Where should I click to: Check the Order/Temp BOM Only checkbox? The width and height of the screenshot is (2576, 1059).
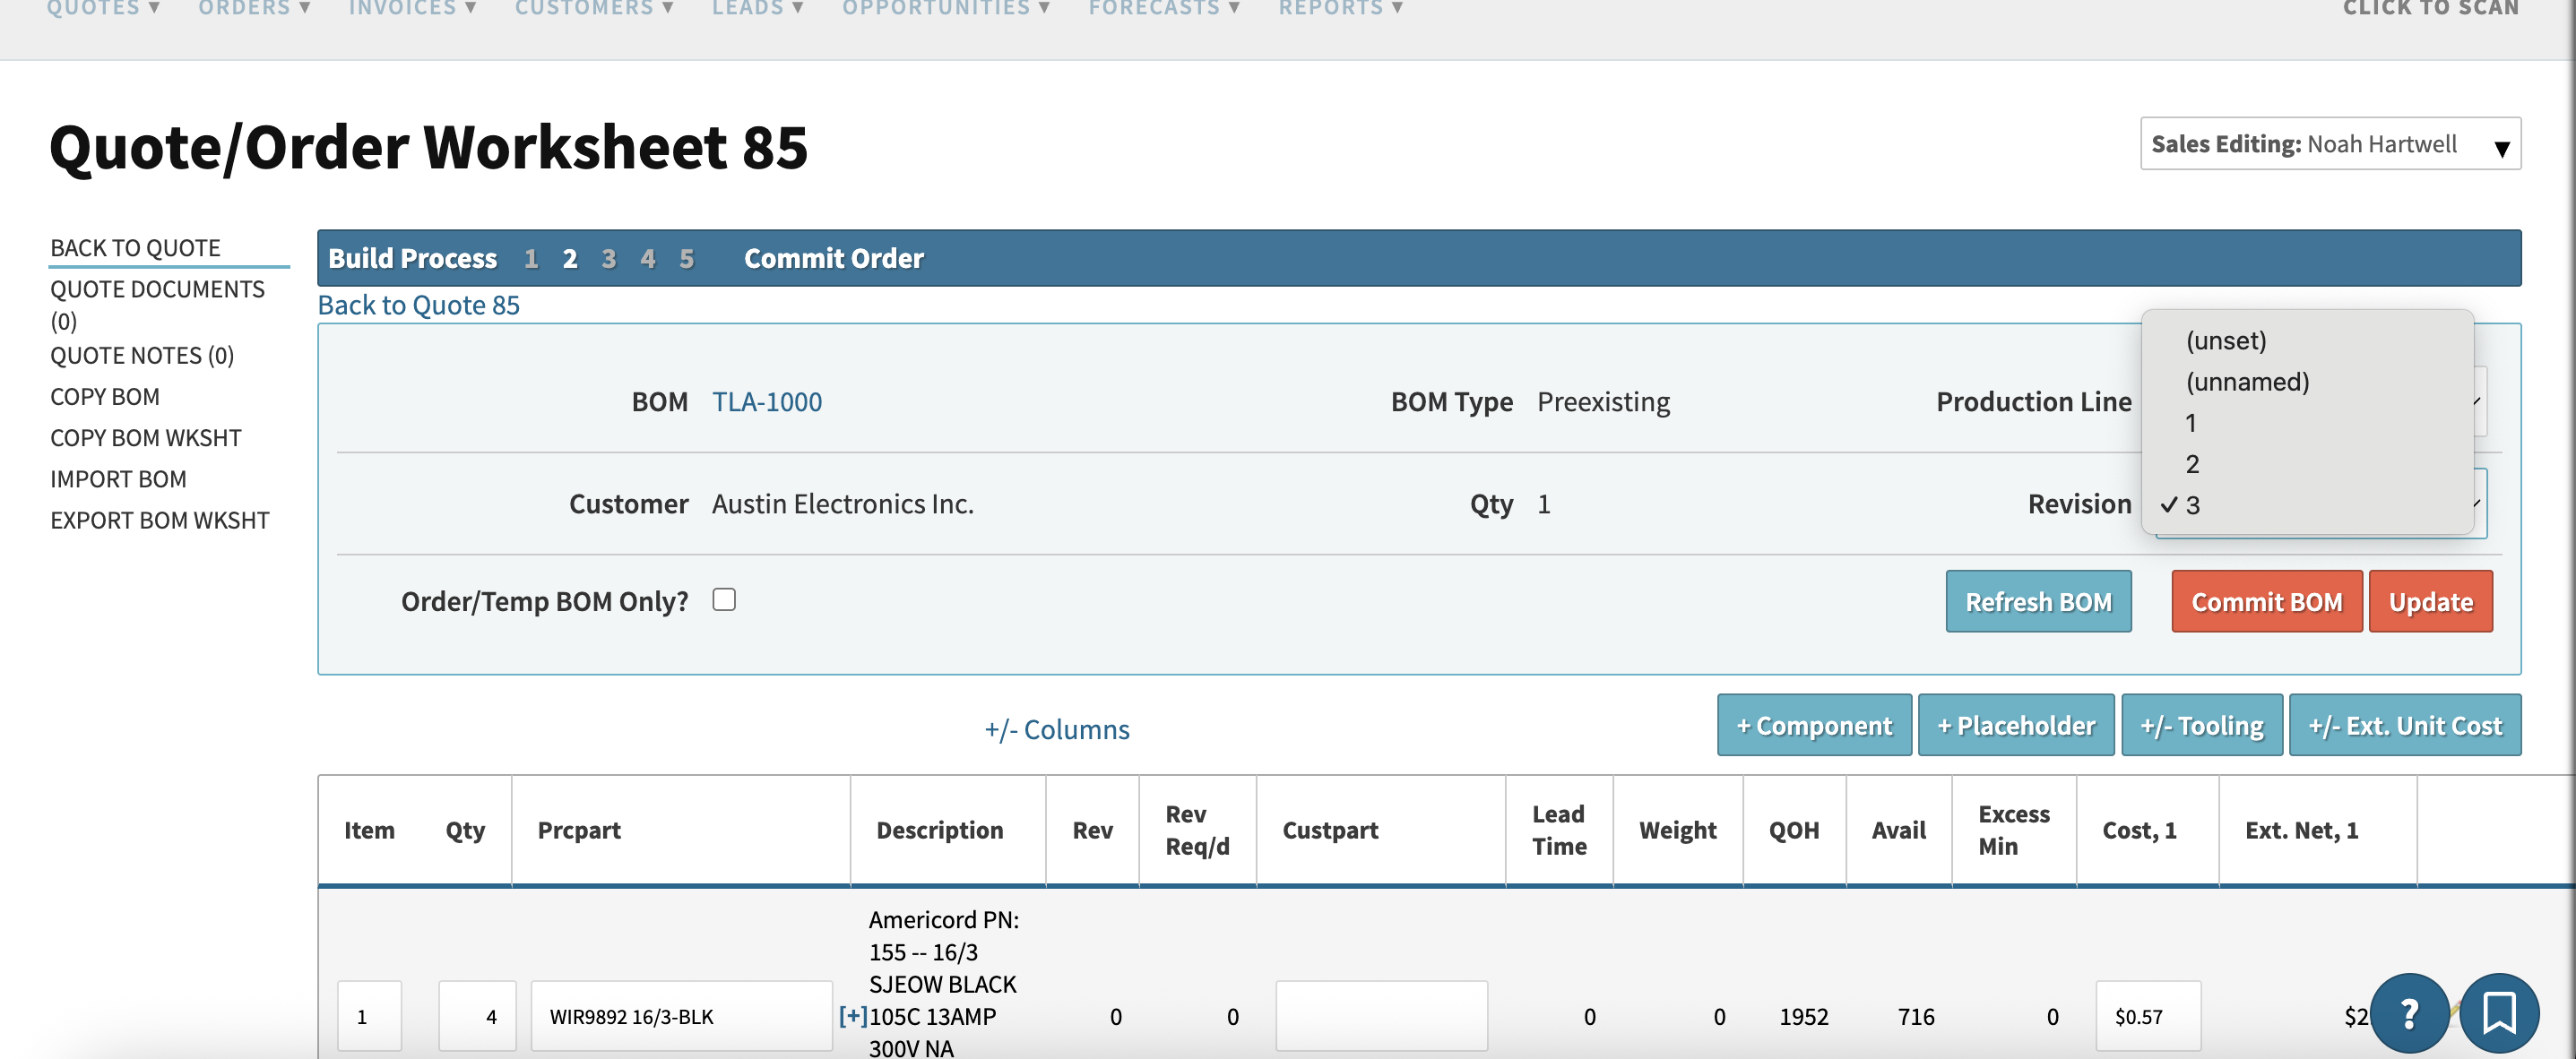click(724, 600)
